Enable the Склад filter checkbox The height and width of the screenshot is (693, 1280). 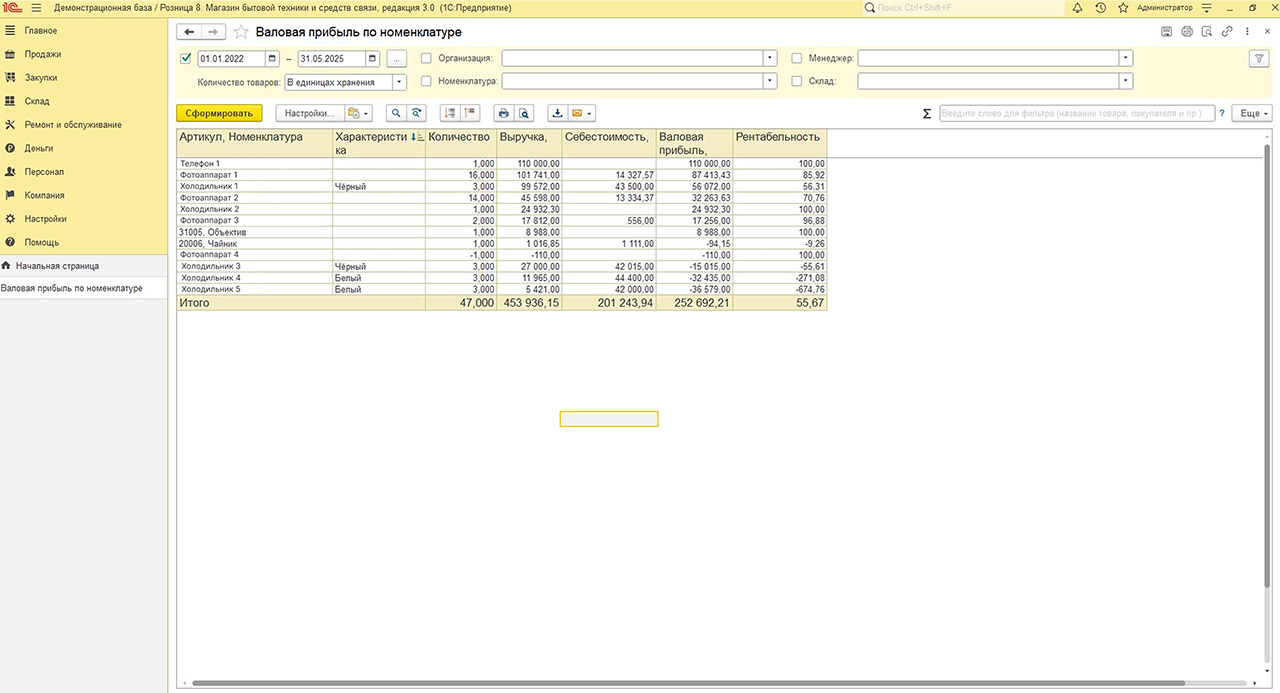797,81
